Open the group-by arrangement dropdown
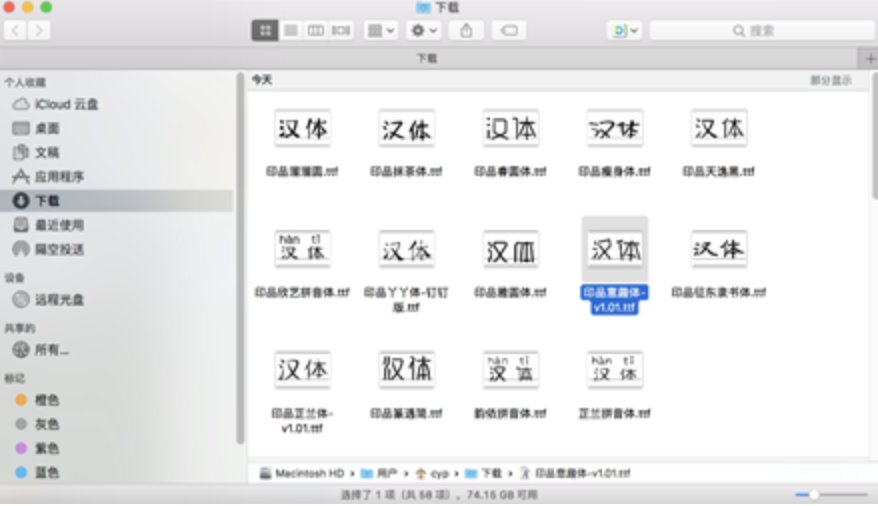 tap(381, 31)
